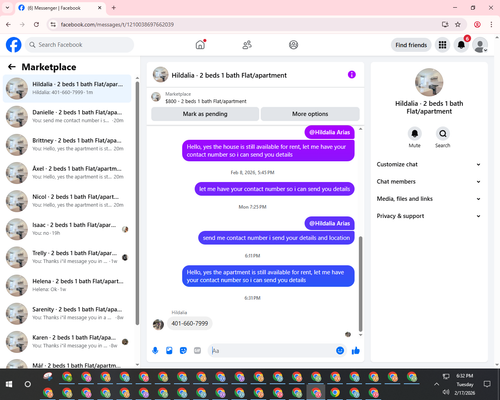Open the account avatar menu
The image size is (500, 400).
tap(480, 45)
